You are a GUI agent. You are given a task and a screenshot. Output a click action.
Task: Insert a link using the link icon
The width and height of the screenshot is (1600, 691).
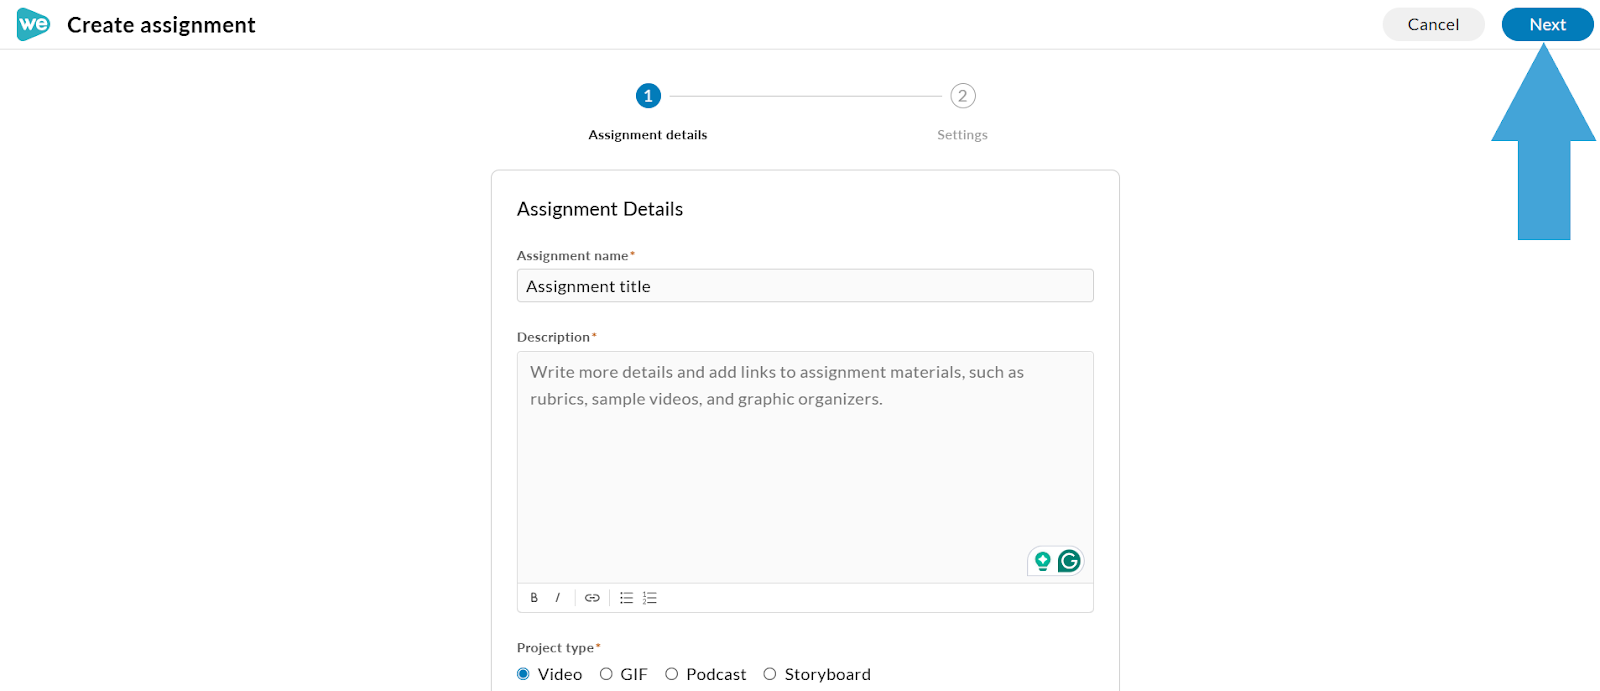(x=592, y=598)
